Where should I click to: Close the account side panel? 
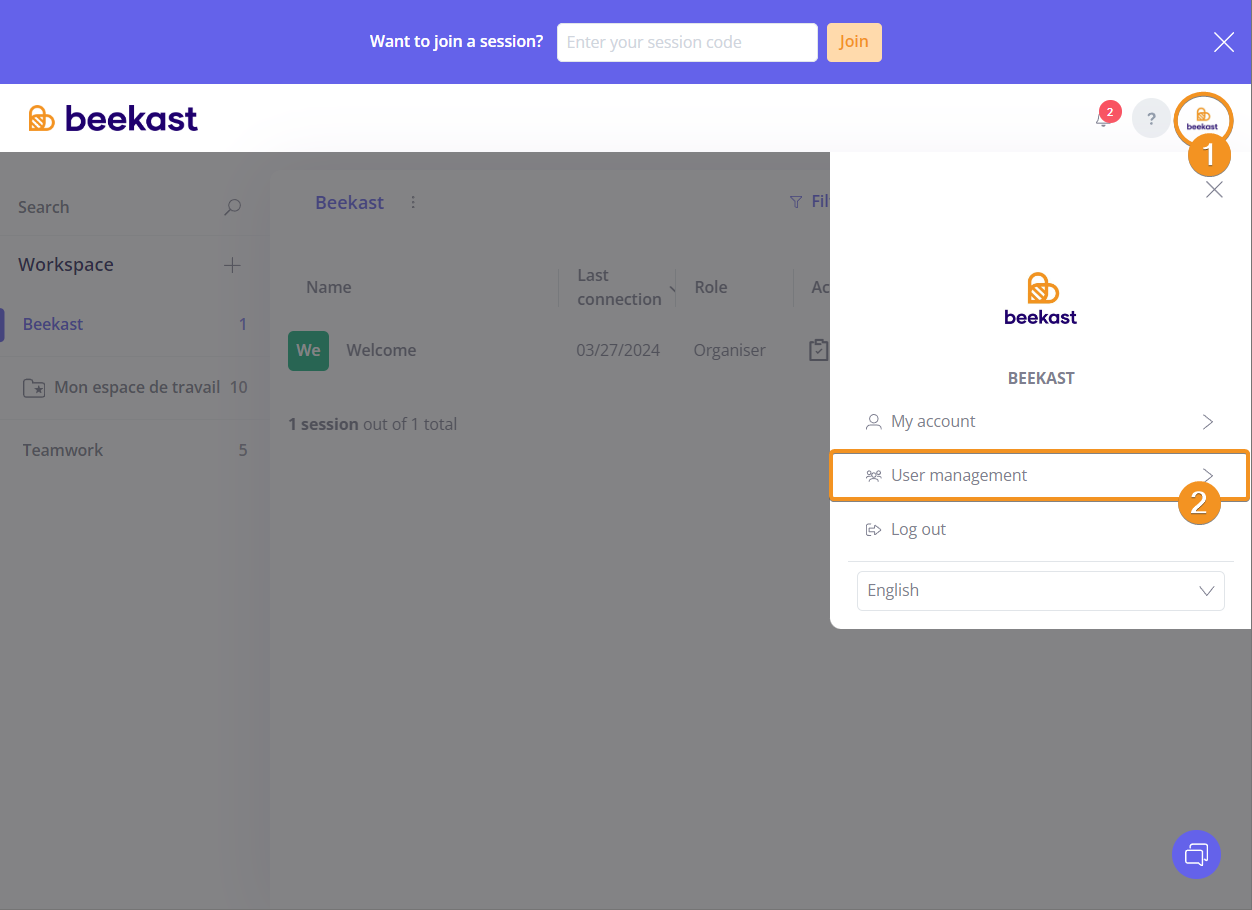click(1214, 190)
